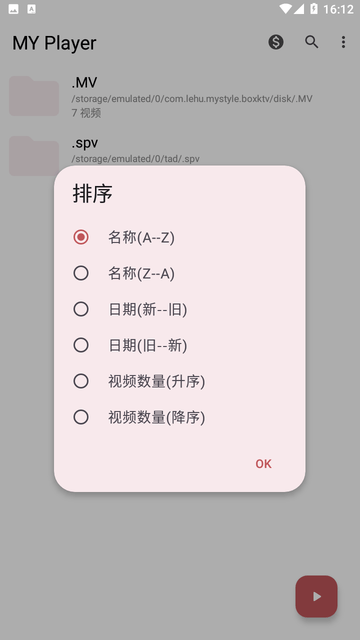360x640 pixels.
Task: Tap the red floating play button
Action: click(316, 596)
